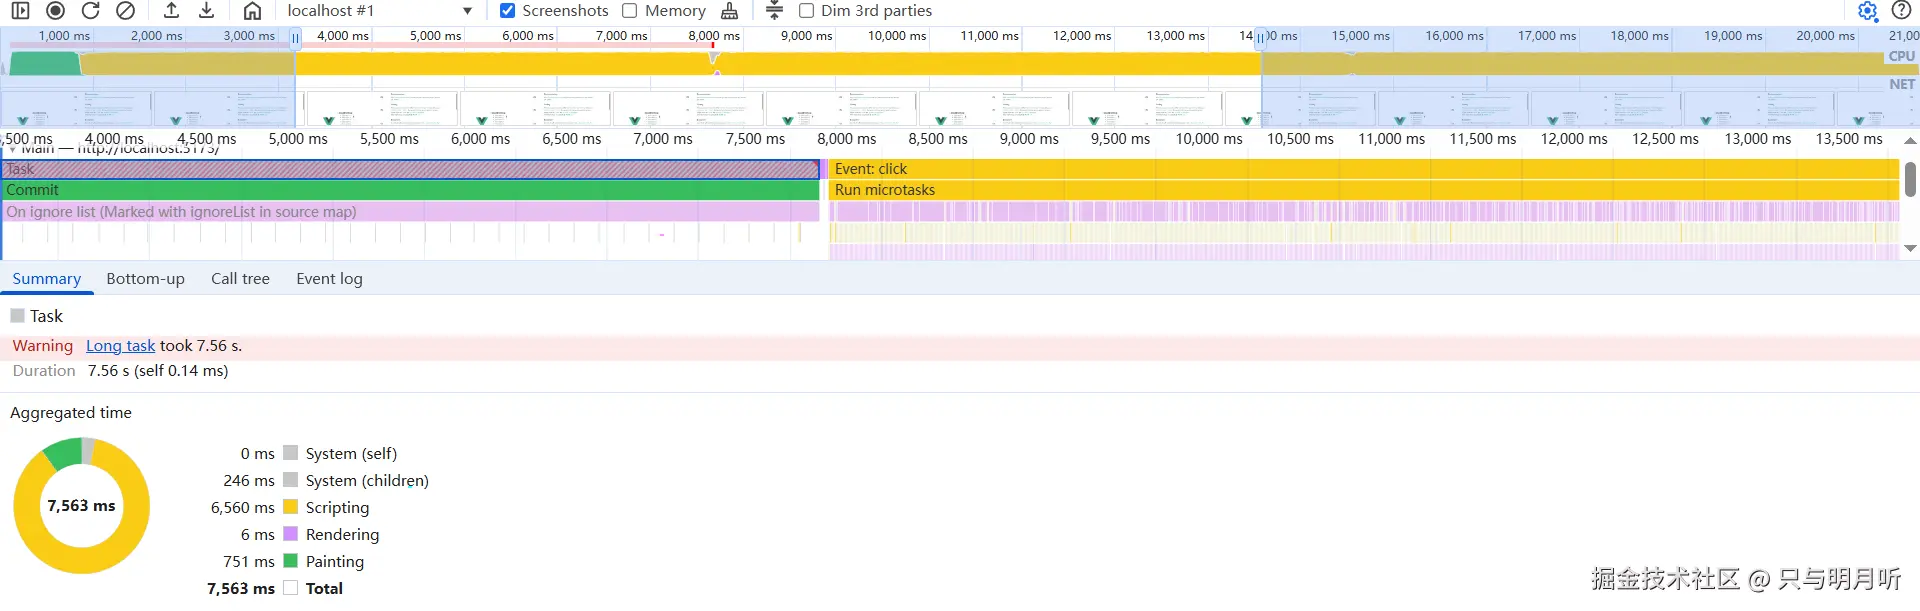Viewport: 1920px width, 611px height.
Task: Click the collect garbage broom icon
Action: coord(730,11)
